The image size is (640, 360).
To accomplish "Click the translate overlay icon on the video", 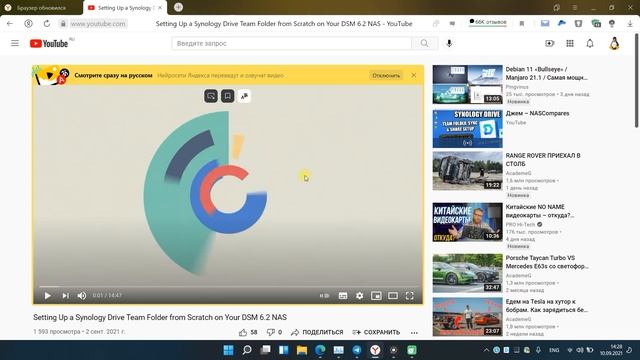I will tap(244, 96).
